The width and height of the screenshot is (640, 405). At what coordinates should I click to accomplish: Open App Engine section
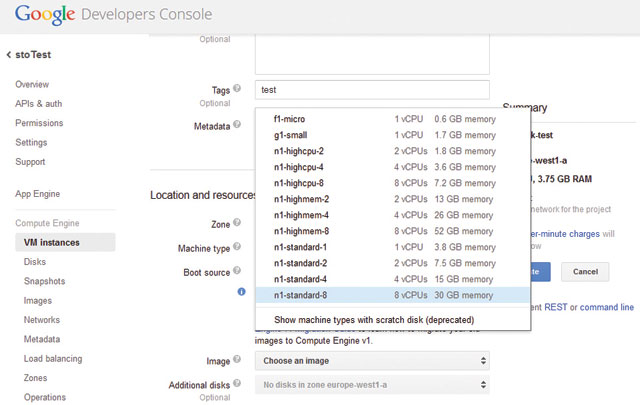38,194
